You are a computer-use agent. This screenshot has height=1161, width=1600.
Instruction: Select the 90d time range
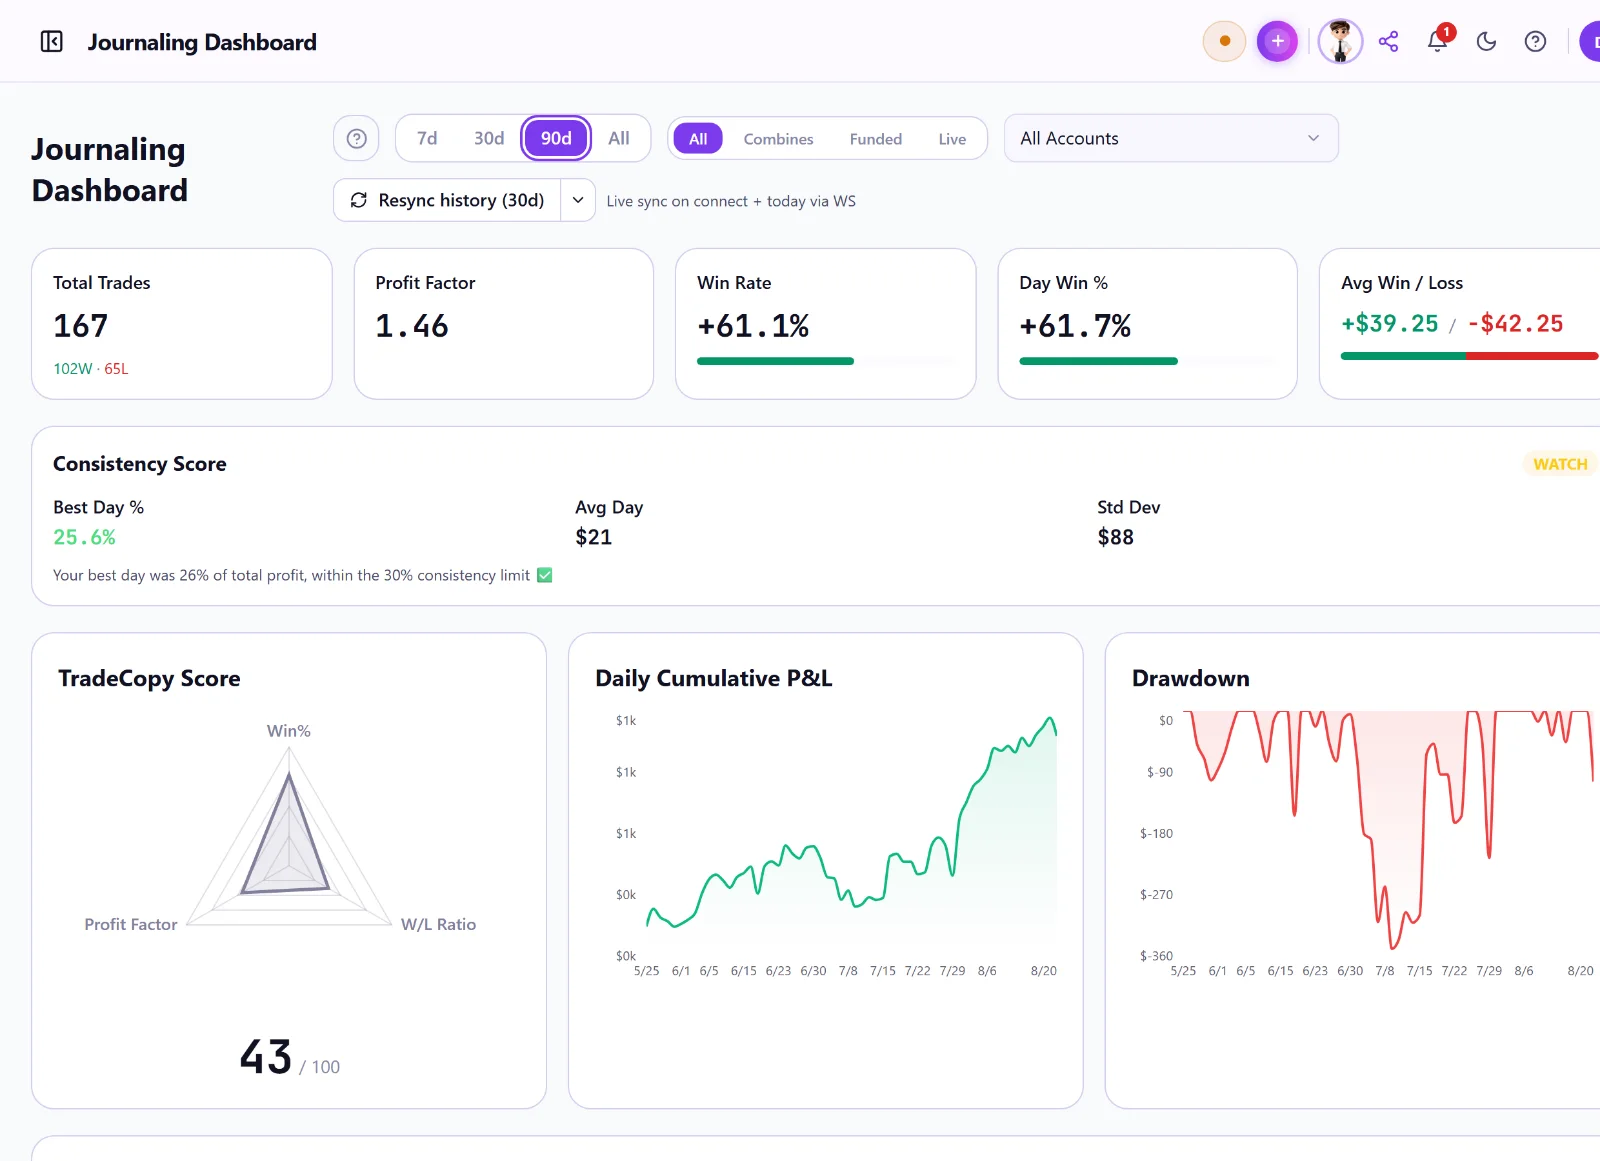click(x=556, y=138)
